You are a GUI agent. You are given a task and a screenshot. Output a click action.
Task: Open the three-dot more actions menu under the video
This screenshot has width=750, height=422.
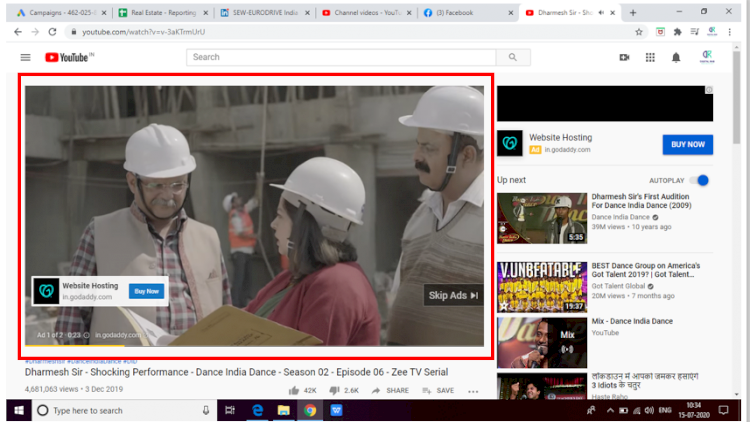click(x=473, y=390)
